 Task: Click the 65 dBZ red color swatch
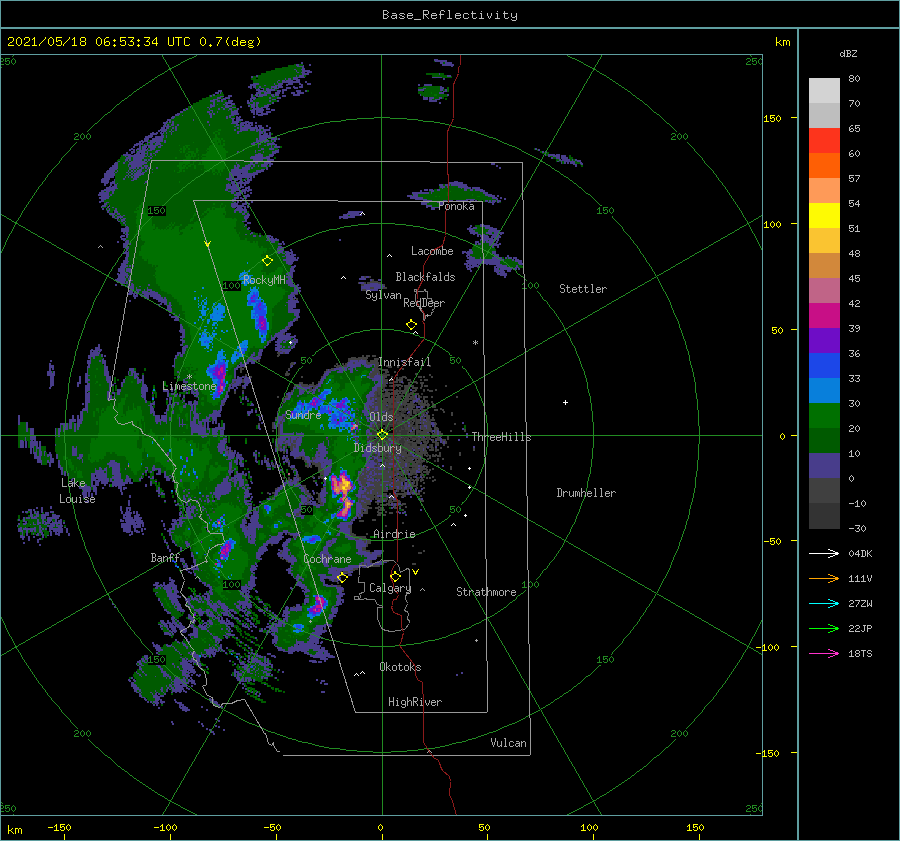coord(824,140)
